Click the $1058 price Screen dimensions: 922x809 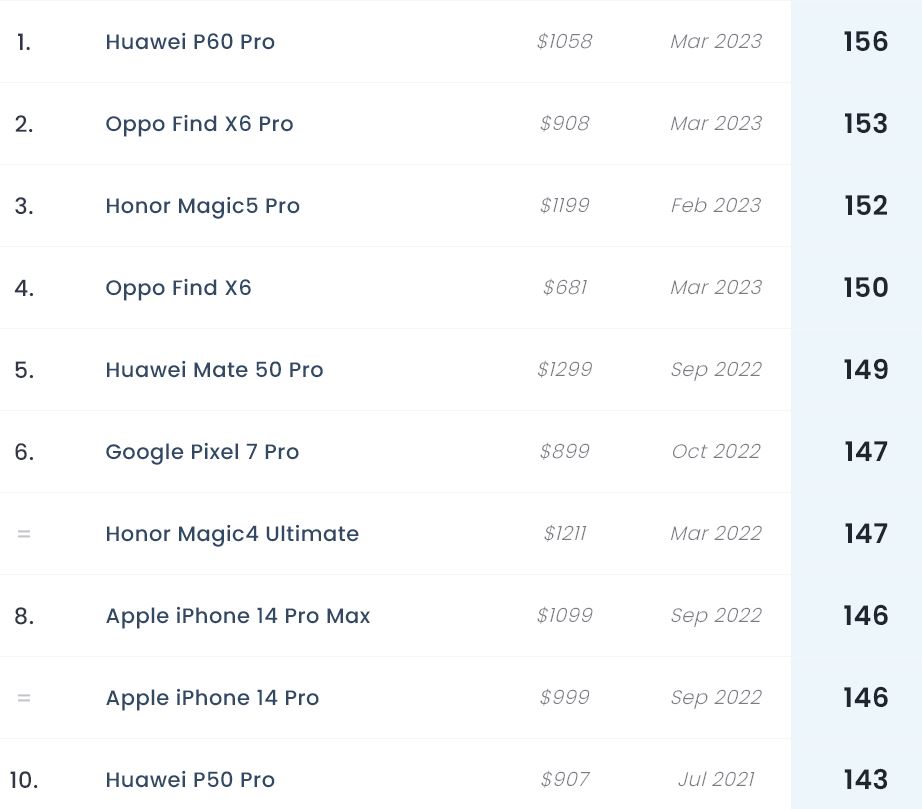pyautogui.click(x=564, y=42)
